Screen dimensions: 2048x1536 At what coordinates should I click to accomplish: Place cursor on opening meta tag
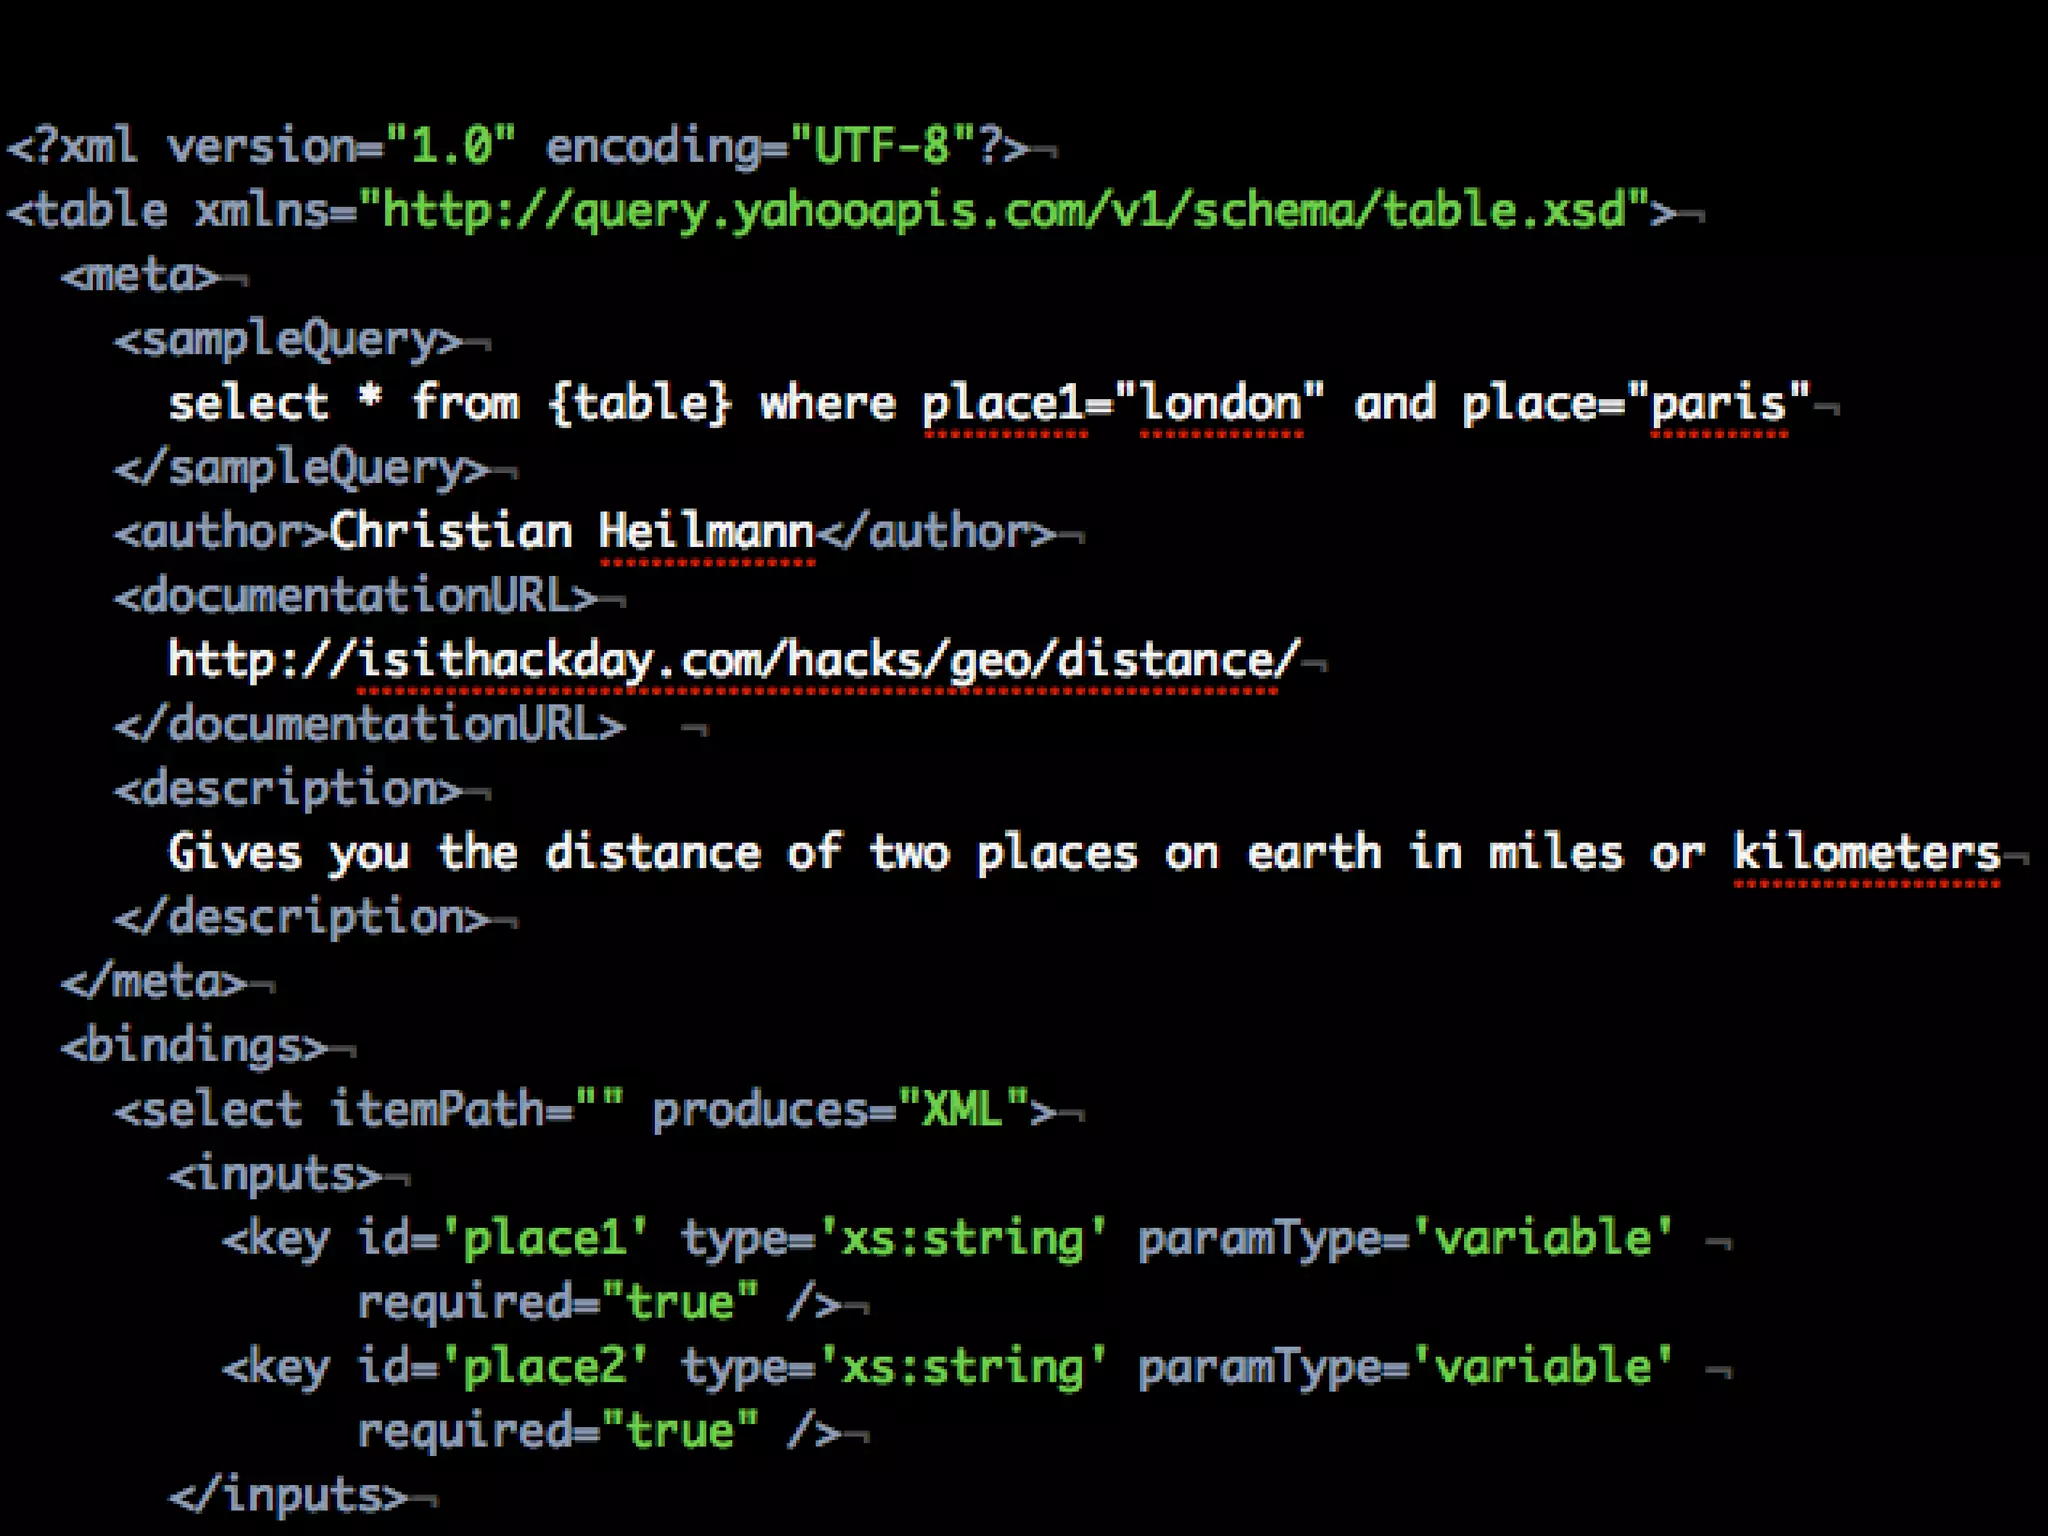[x=139, y=276]
